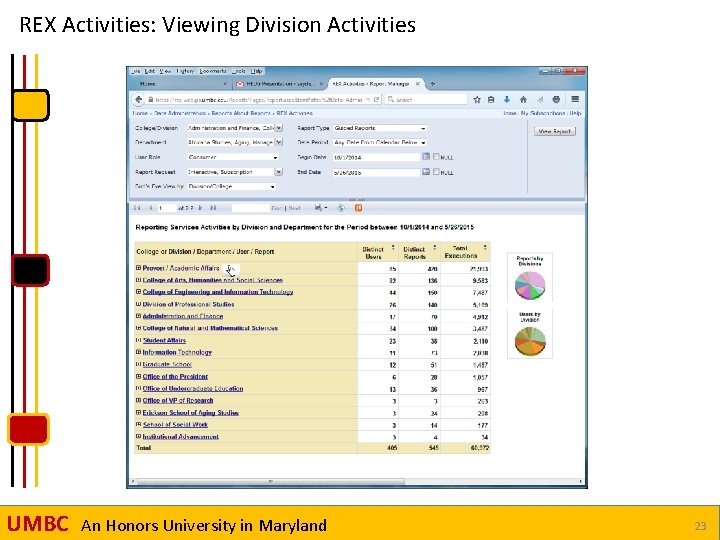Open the Begin Date calendar picker
This screenshot has height=540, width=720.
(x=426, y=157)
